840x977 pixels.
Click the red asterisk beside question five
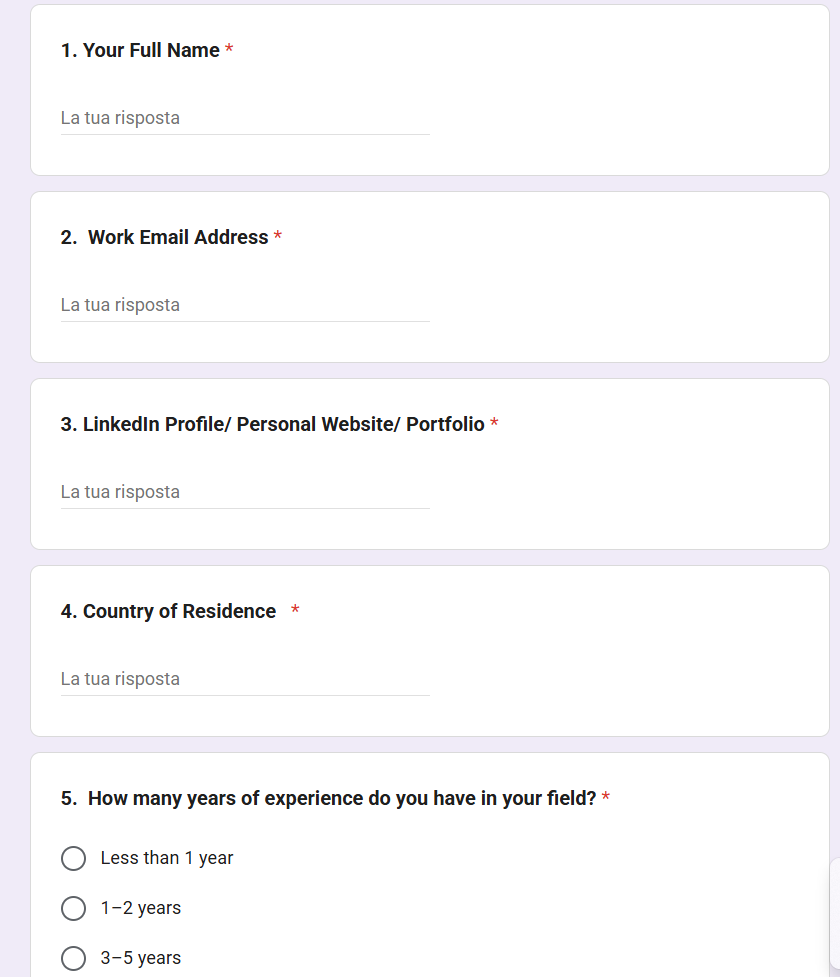coord(607,798)
